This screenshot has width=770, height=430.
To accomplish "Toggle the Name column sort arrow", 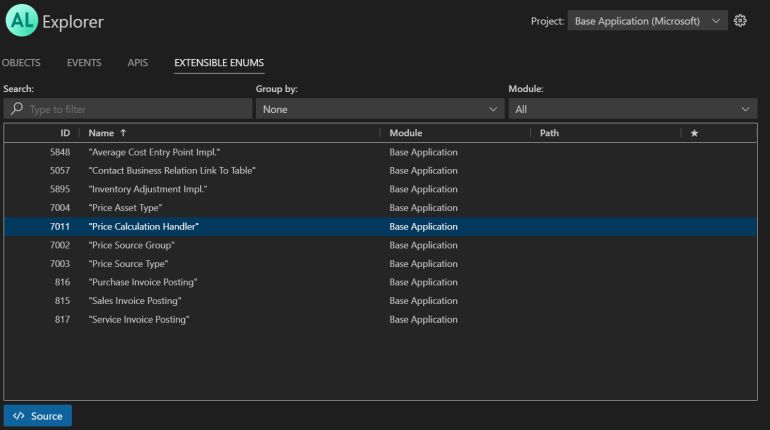I will click(x=123, y=133).
